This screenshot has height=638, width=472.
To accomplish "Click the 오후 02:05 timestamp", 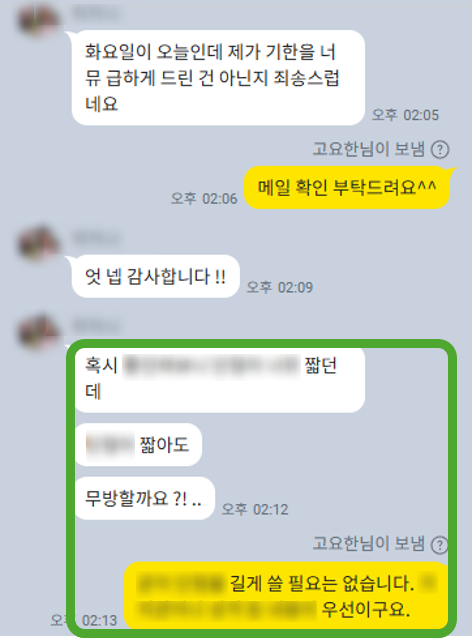I will pos(406,115).
